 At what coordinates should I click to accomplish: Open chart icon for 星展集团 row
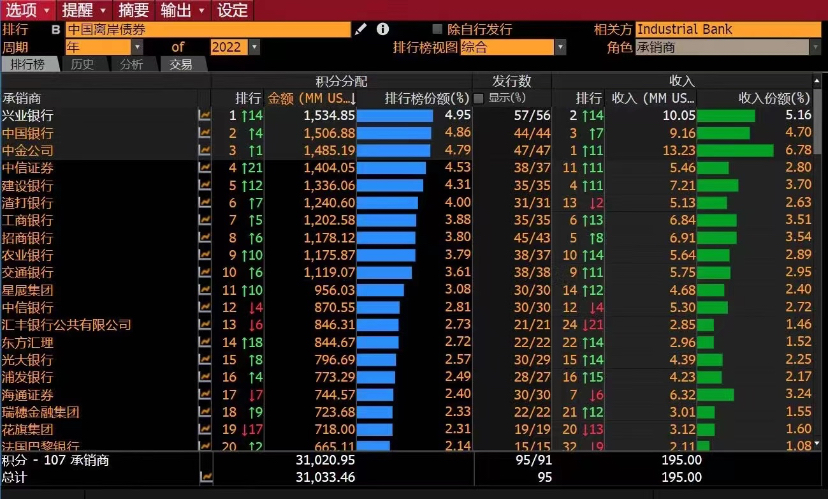(204, 290)
